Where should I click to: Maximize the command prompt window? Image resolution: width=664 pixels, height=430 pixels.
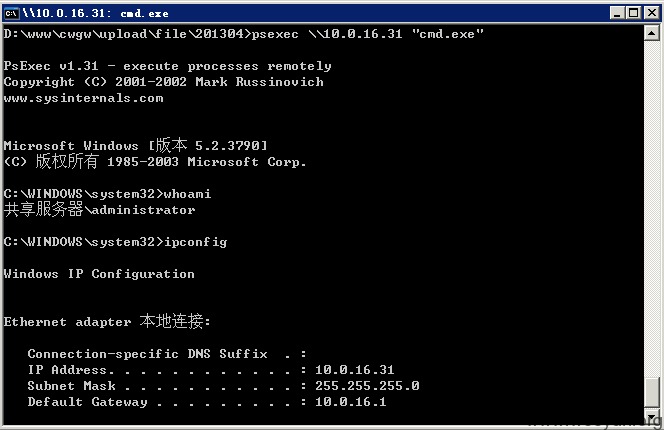(x=634, y=13)
